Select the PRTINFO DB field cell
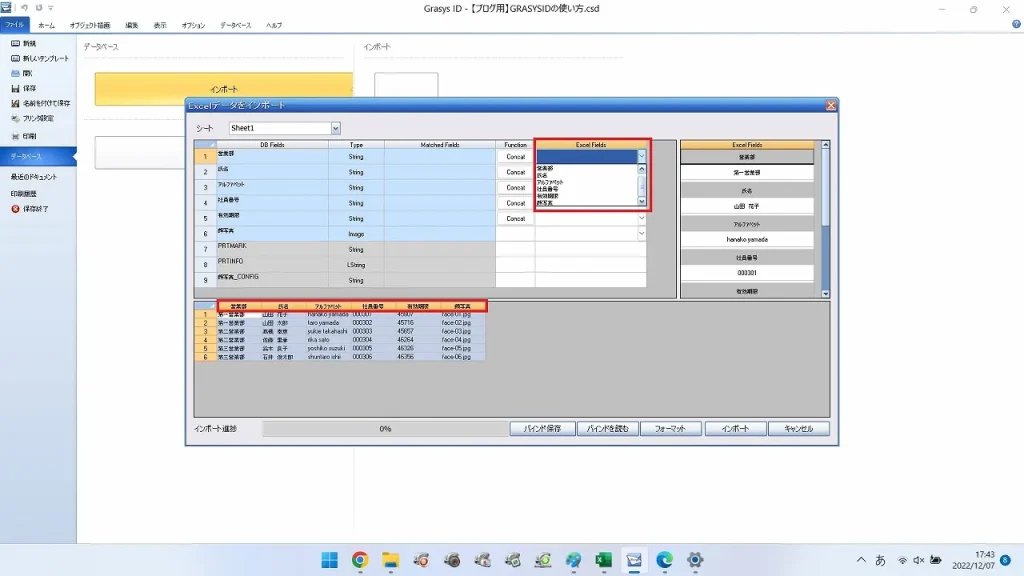1024x576 pixels. click(272, 264)
